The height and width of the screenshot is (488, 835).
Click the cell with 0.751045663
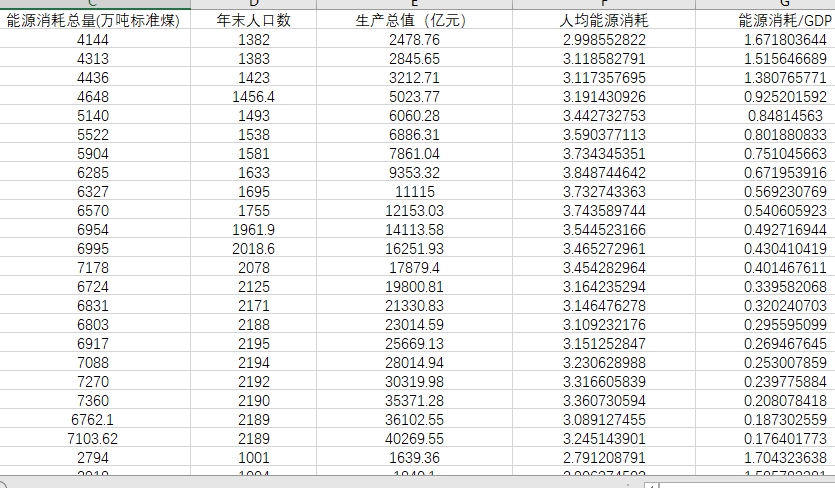(765, 153)
